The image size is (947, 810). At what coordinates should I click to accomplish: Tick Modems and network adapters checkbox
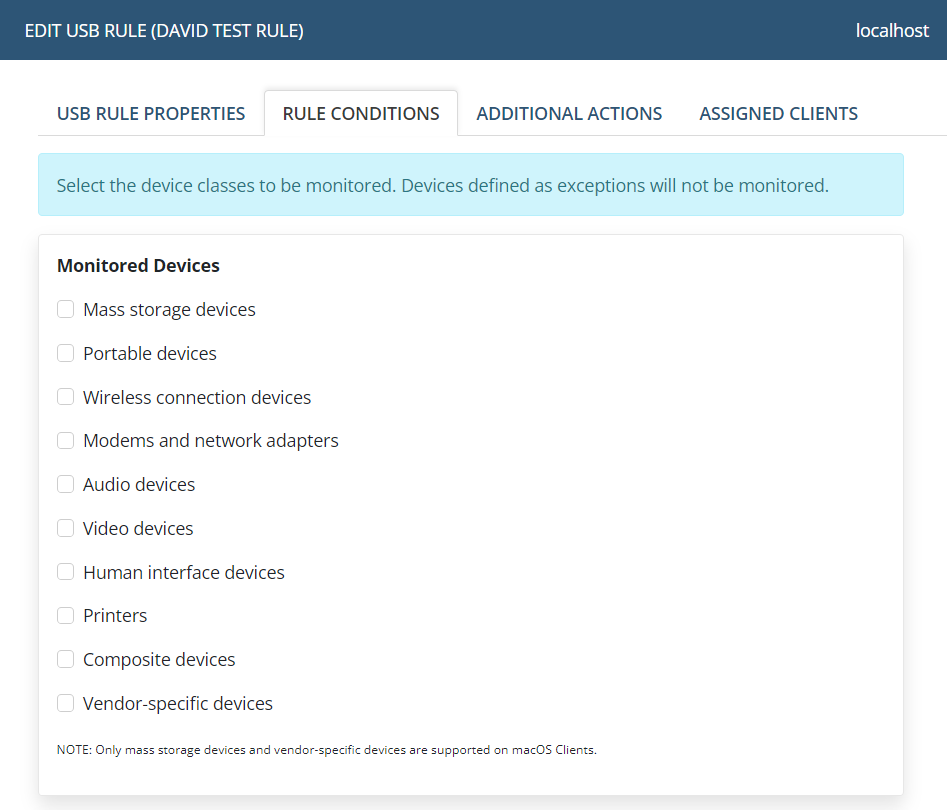tap(66, 440)
